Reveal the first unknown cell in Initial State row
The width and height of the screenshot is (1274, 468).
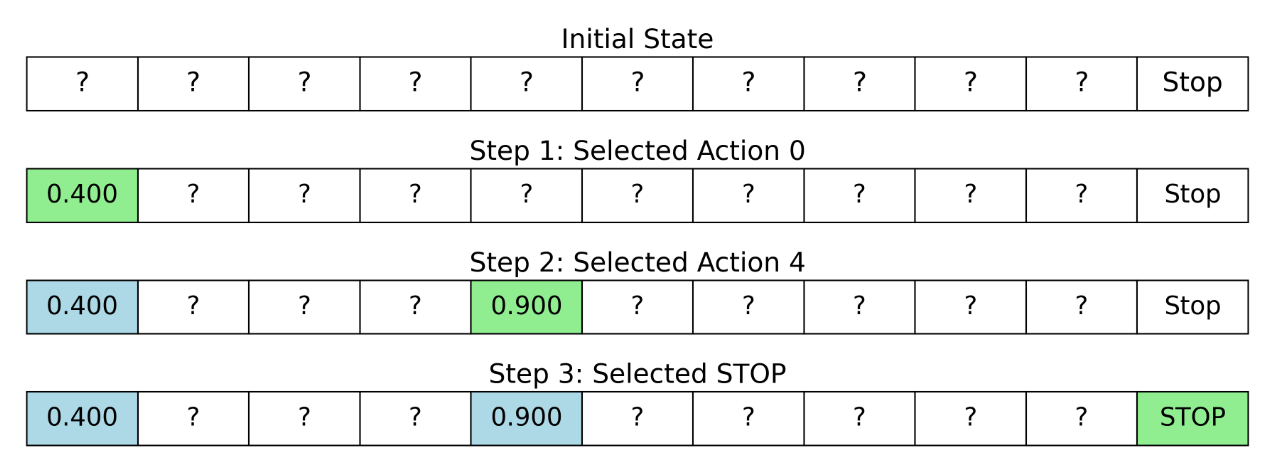[x=82, y=84]
